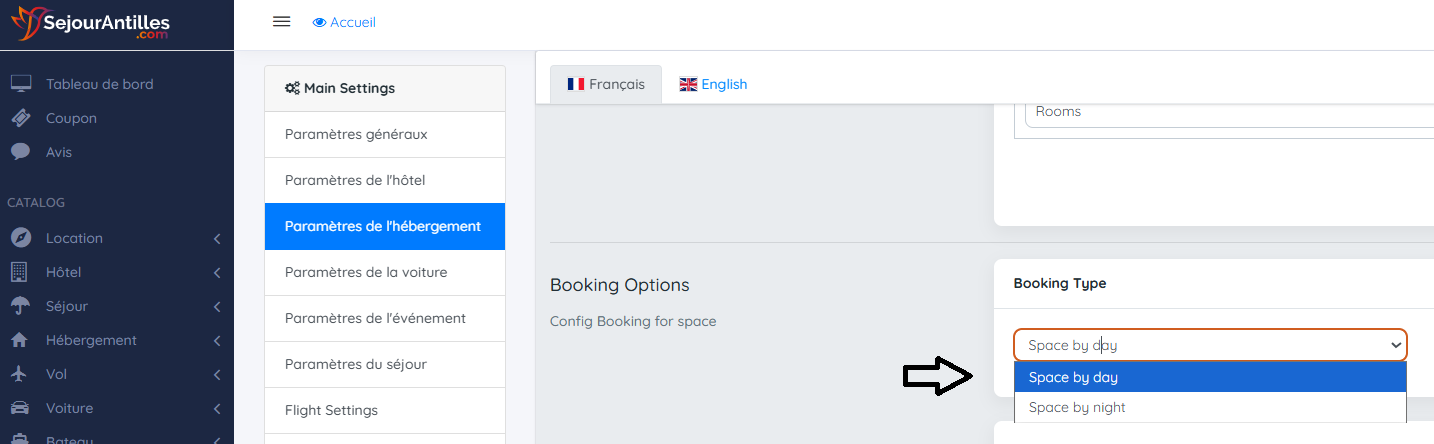The height and width of the screenshot is (444, 1434).
Task: Click the Séjour umbrella icon
Action: pos(20,306)
